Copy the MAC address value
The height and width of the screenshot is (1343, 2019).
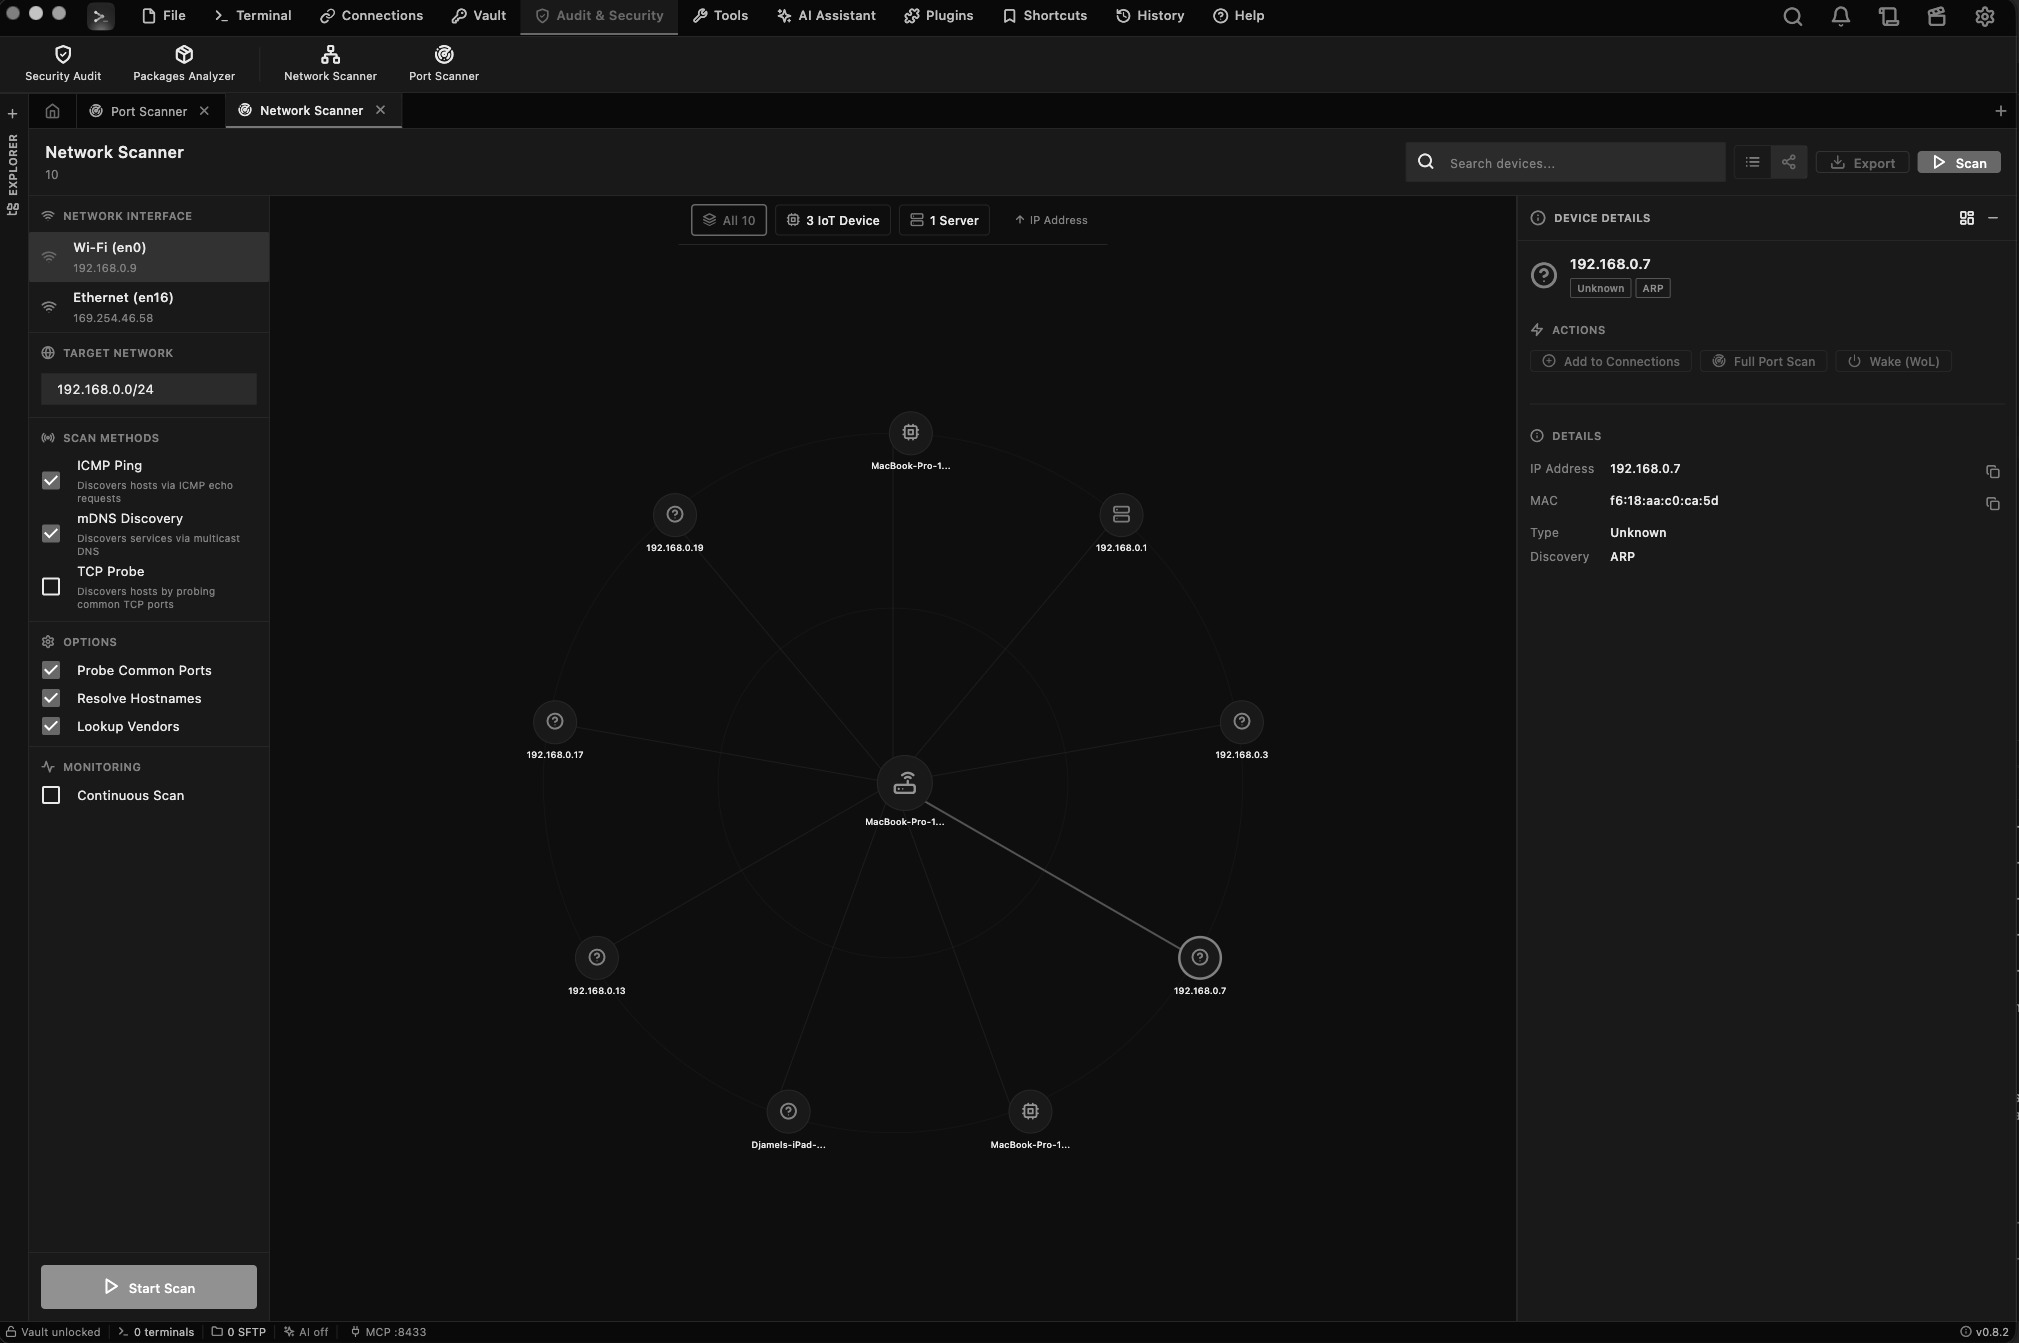click(x=1992, y=503)
